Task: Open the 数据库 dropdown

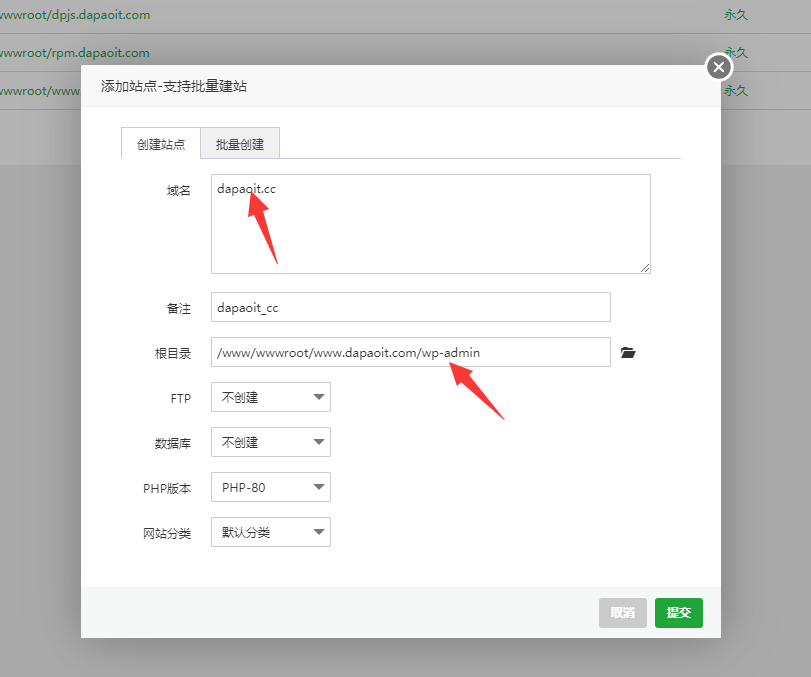Action: pyautogui.click(x=271, y=442)
